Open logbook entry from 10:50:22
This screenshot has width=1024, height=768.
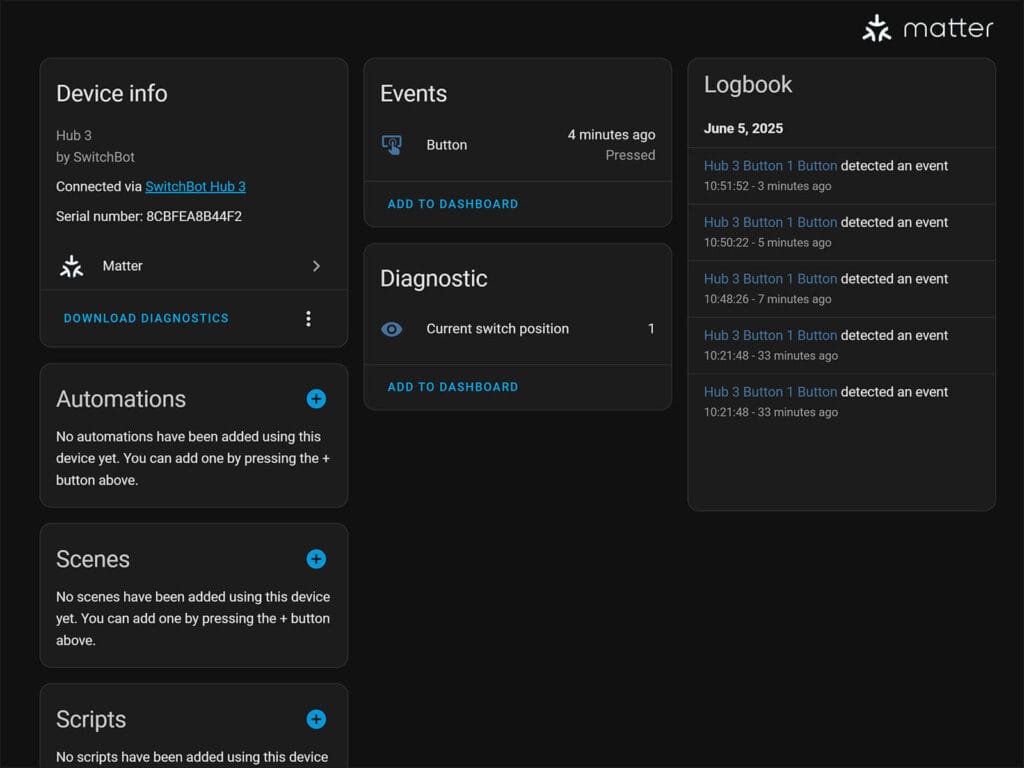coord(841,232)
